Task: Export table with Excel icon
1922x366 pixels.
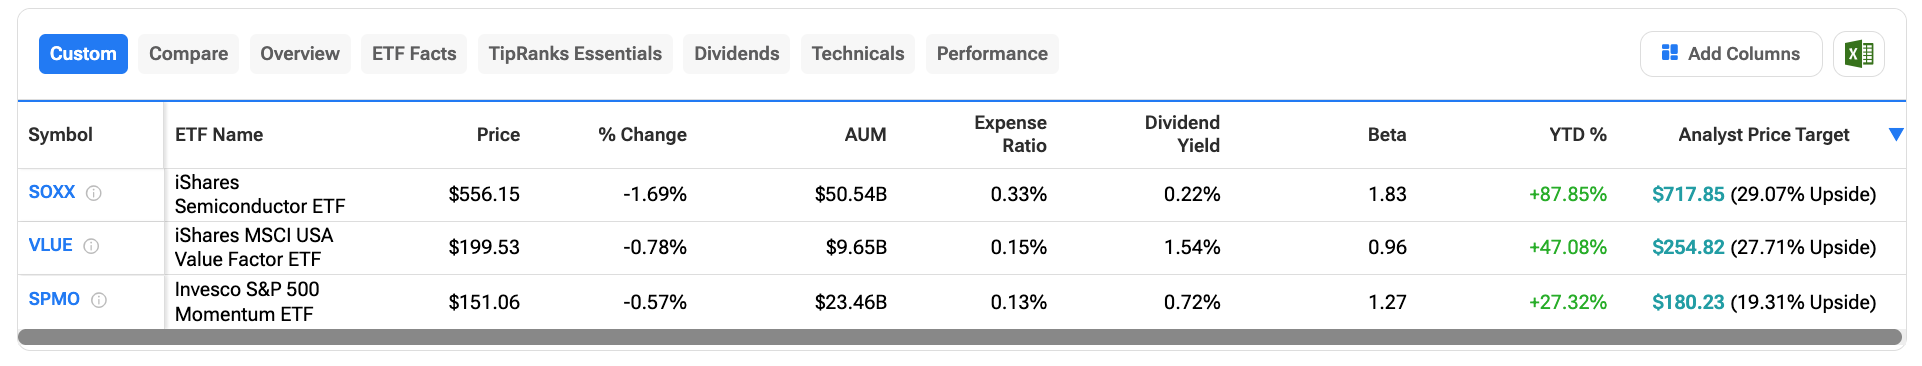Action: coord(1859,54)
